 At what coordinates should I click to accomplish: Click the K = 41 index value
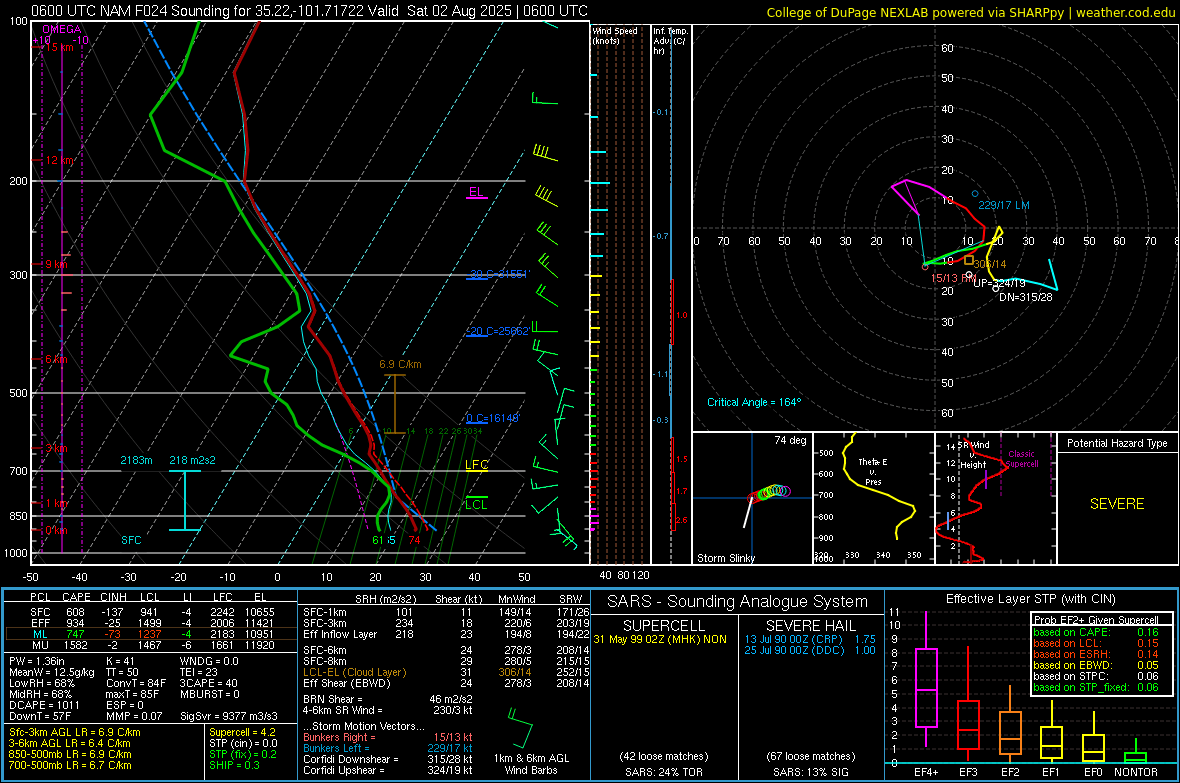point(120,661)
